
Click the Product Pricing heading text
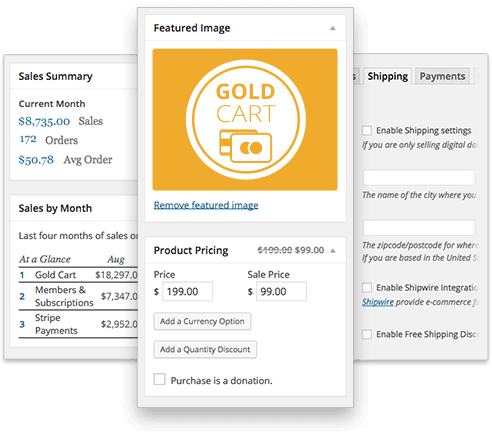191,250
